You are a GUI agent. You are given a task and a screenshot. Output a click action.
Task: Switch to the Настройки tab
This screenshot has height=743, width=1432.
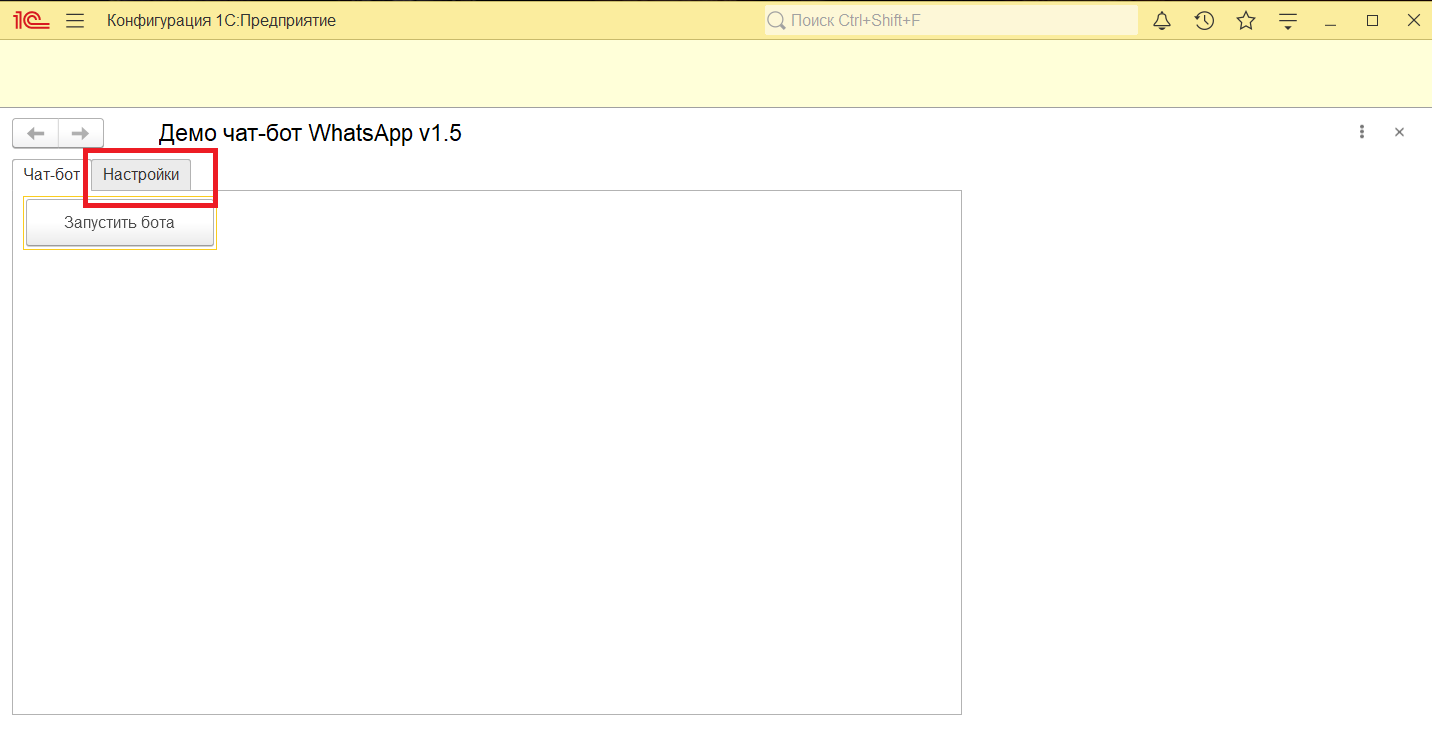tap(140, 174)
